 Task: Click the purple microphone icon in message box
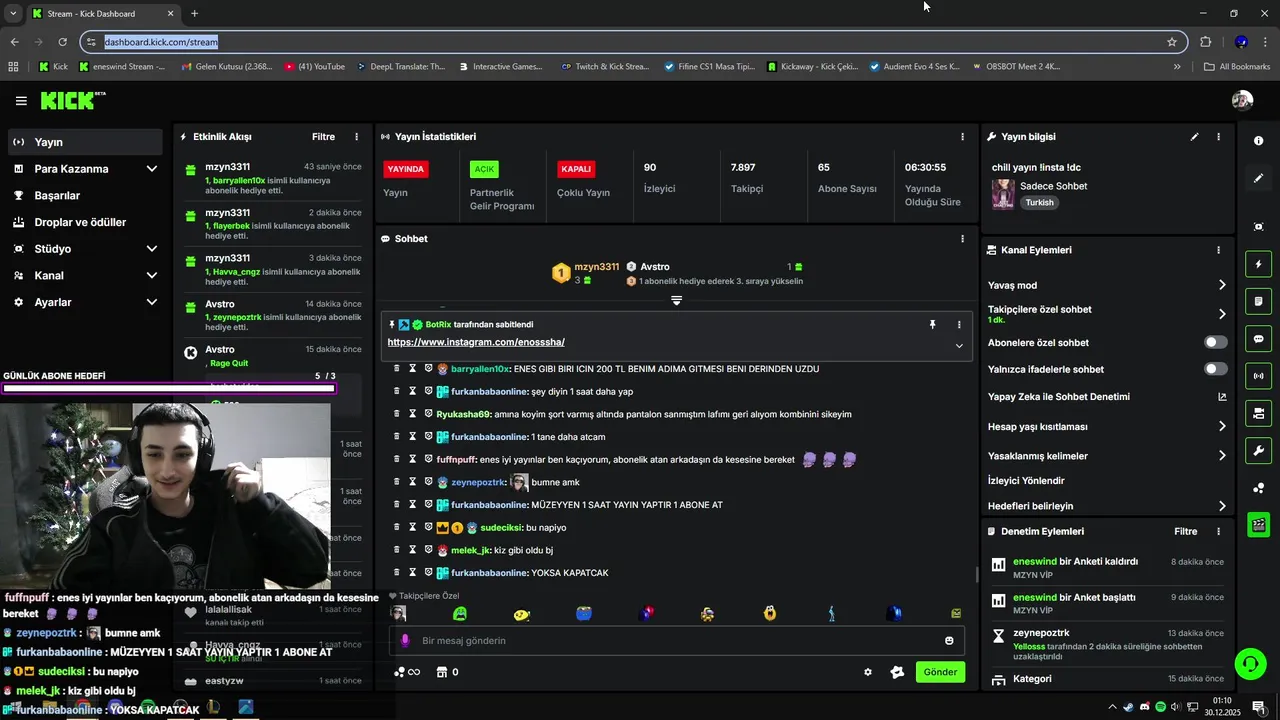(x=405, y=641)
